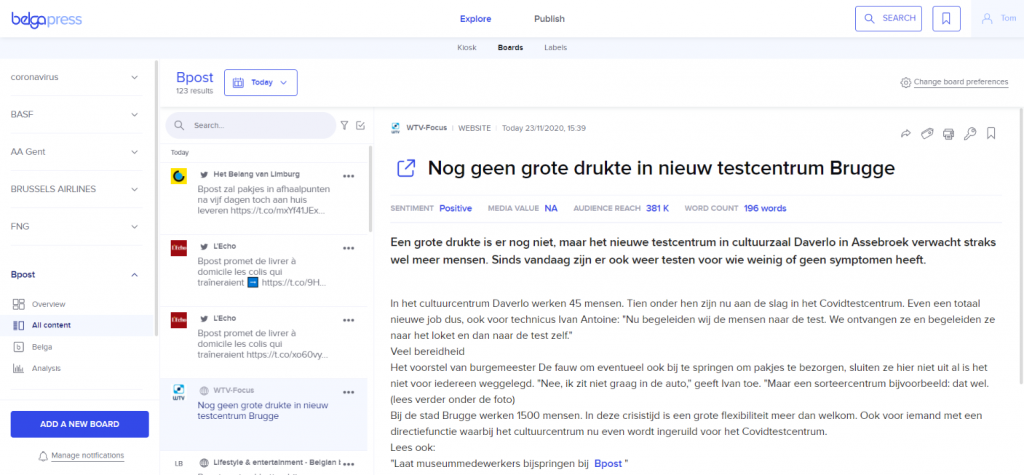Open options dots for first L'Echo item

point(349,248)
